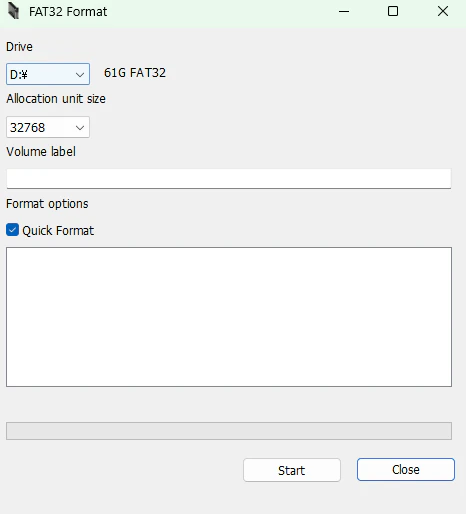The image size is (466, 514).
Task: Click the Quick Format label text
Action: click(58, 231)
